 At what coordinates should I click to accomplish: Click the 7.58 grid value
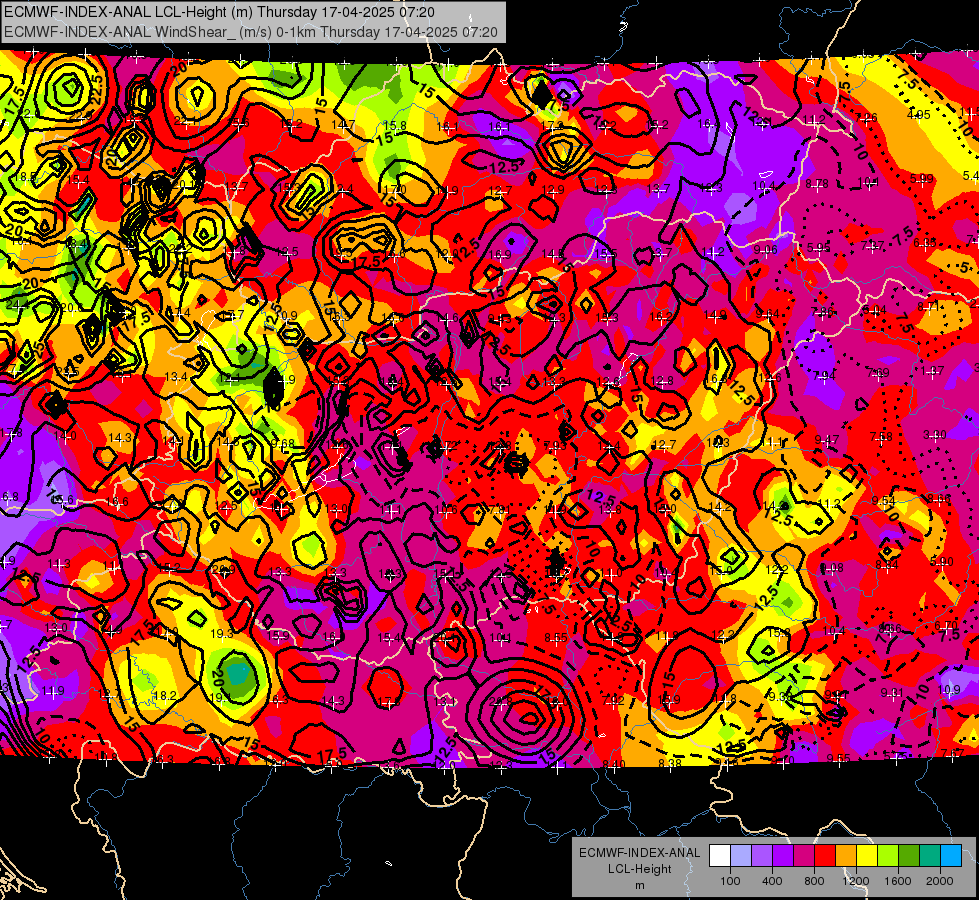point(881,437)
